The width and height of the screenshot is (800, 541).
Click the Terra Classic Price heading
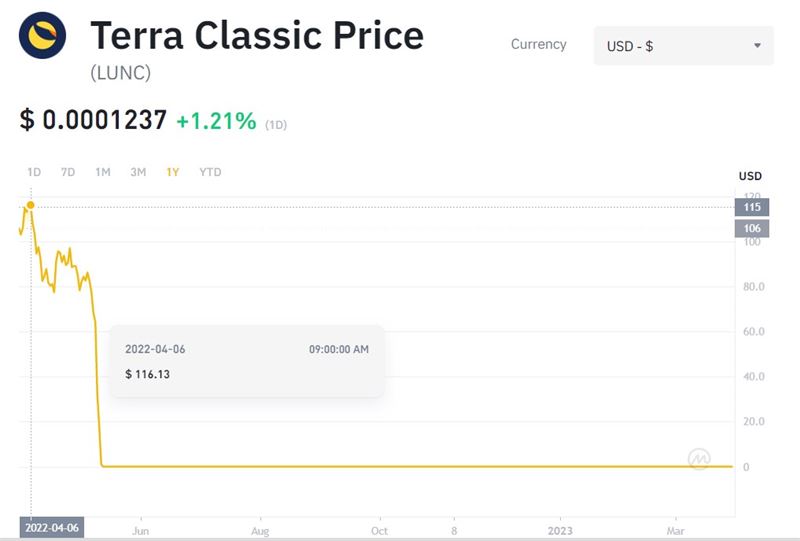257,35
